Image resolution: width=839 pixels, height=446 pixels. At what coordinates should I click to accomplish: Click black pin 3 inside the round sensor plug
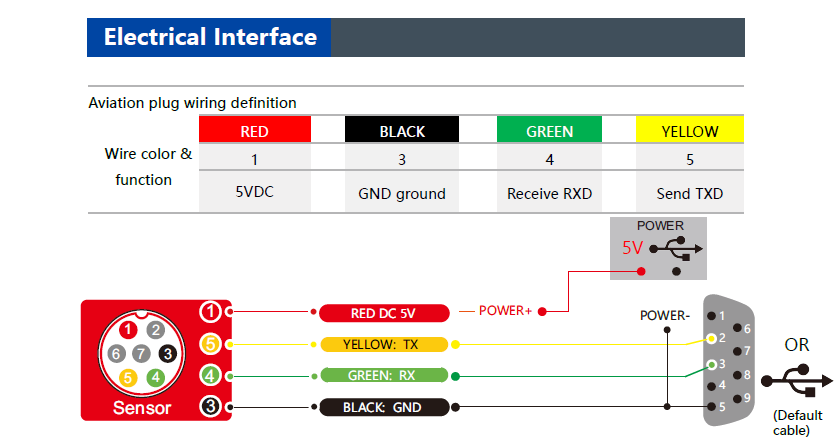[x=168, y=353]
